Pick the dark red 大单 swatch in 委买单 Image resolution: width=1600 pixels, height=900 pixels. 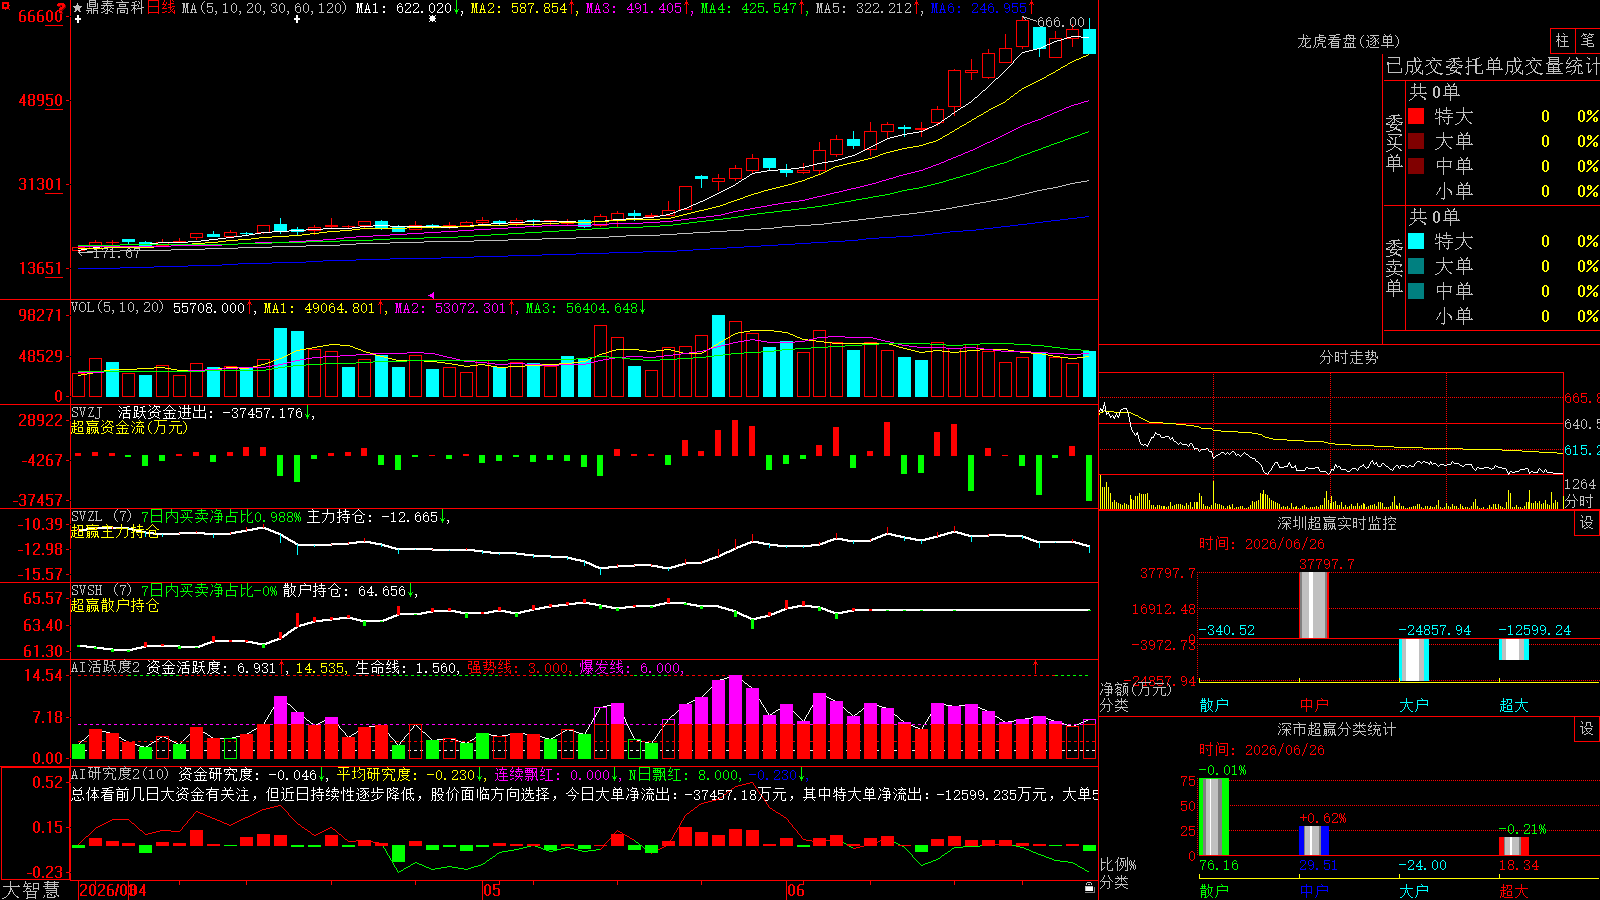point(1416,141)
